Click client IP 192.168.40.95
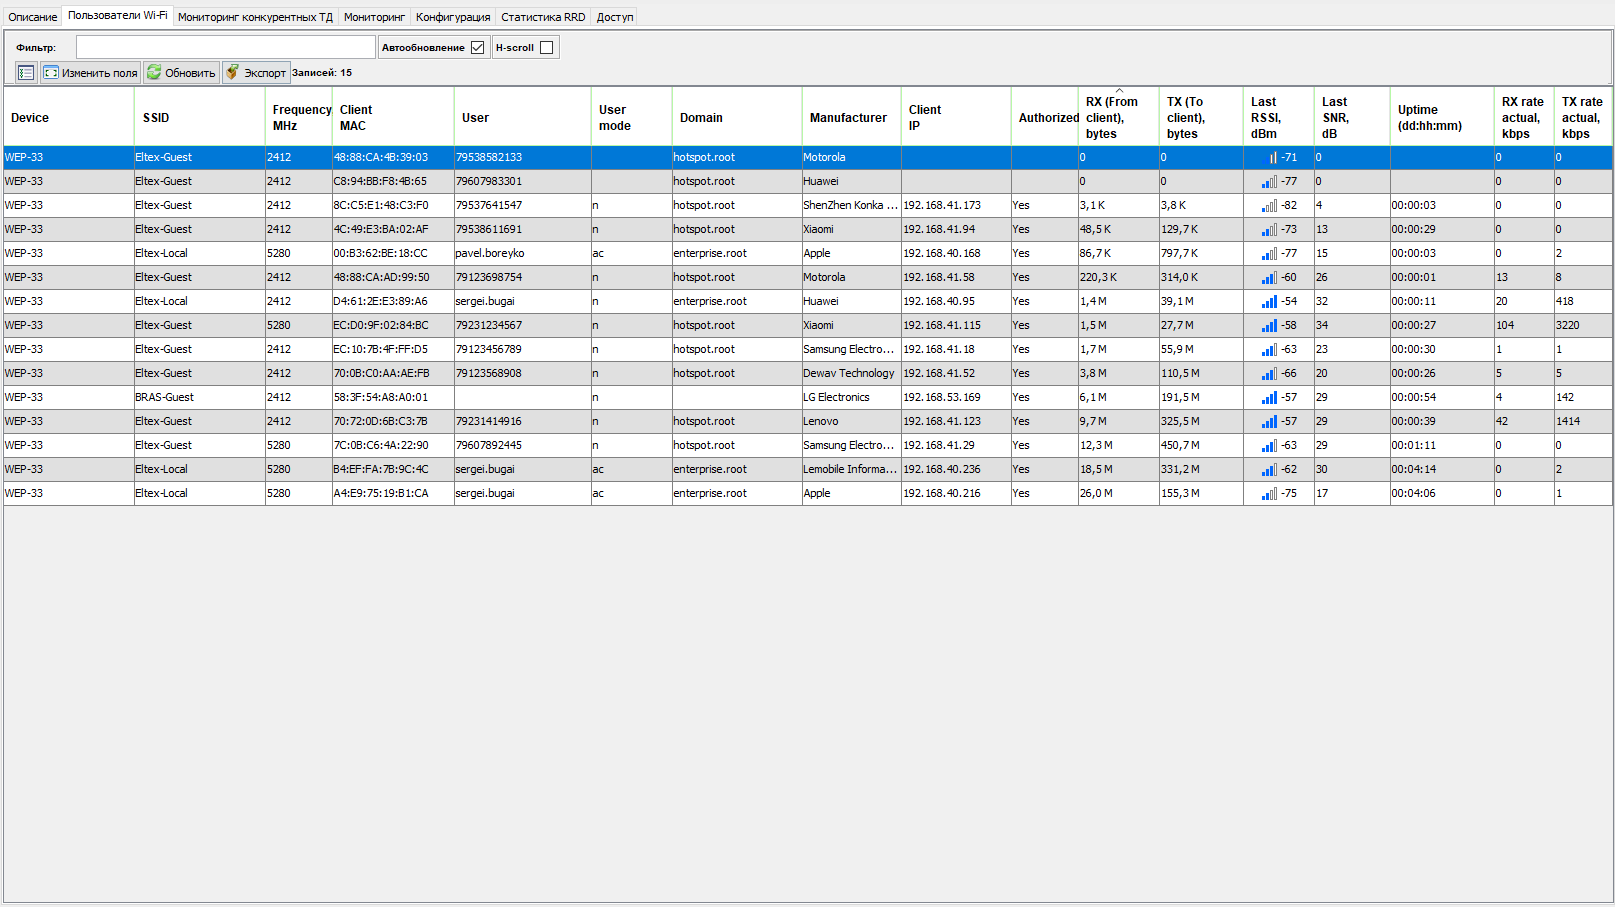This screenshot has width=1615, height=907. tap(956, 302)
